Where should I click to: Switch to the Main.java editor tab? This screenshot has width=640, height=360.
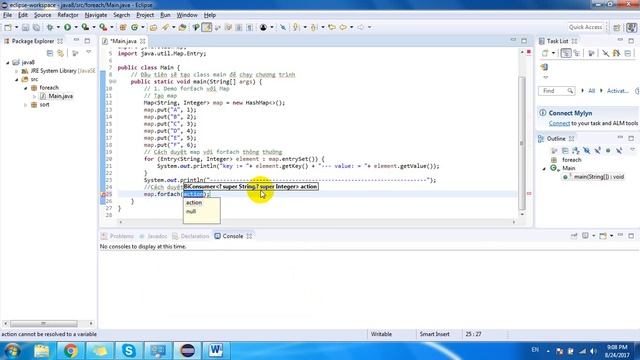tap(124, 41)
